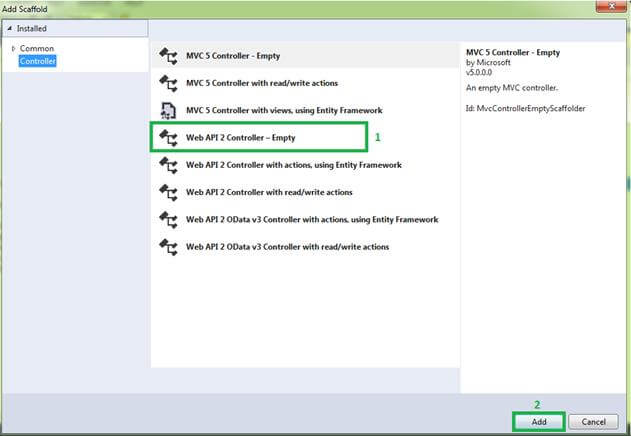Choose Web API 2 Controller – Empty
Screen dimensions: 631x436
(305, 138)
